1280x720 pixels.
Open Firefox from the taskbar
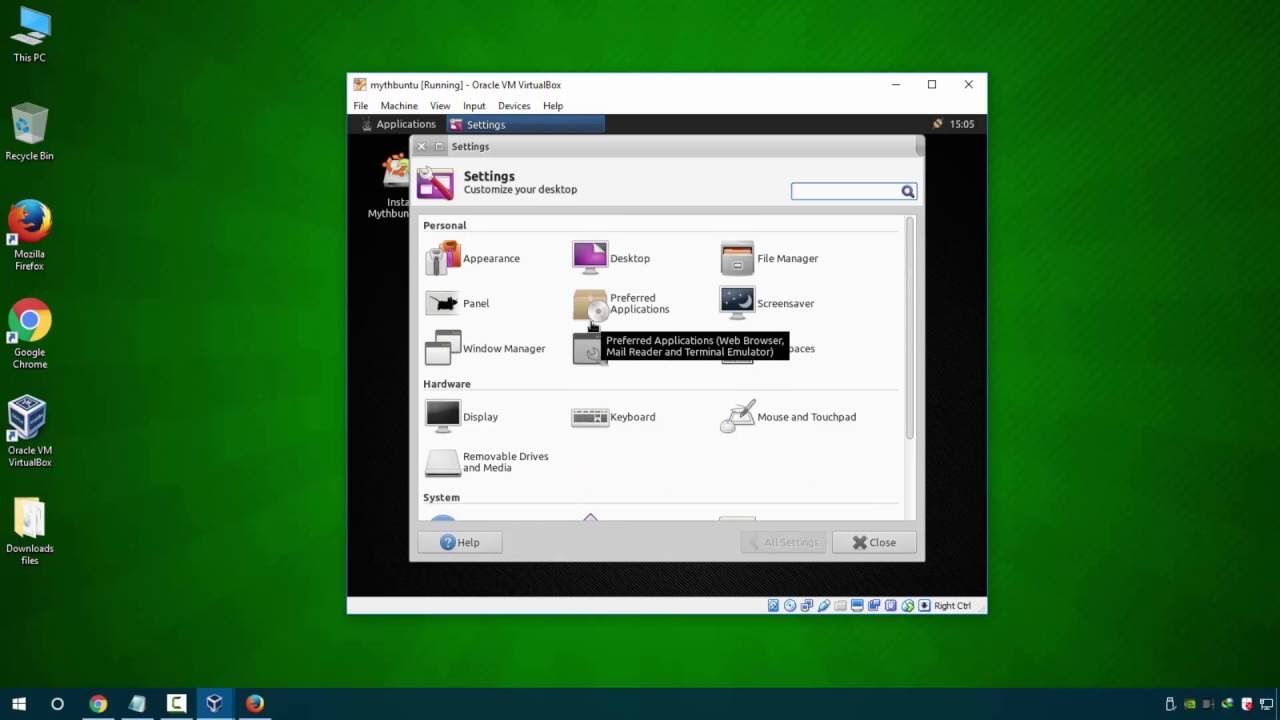point(254,704)
